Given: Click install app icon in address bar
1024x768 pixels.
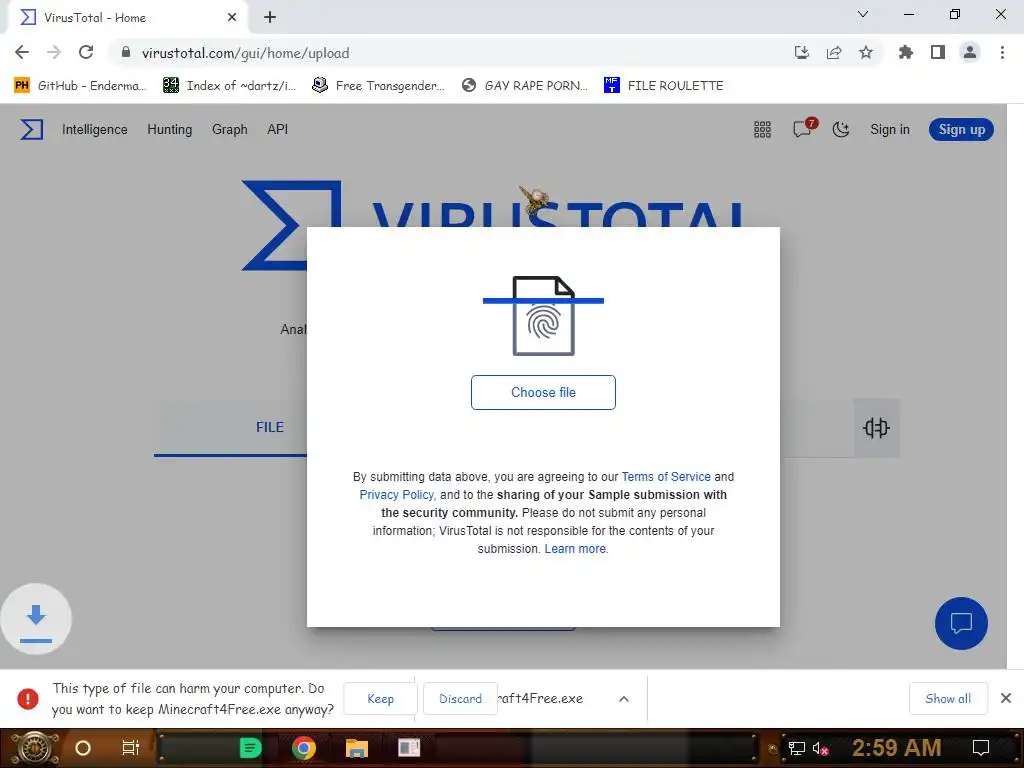Looking at the screenshot, I should coord(801,52).
